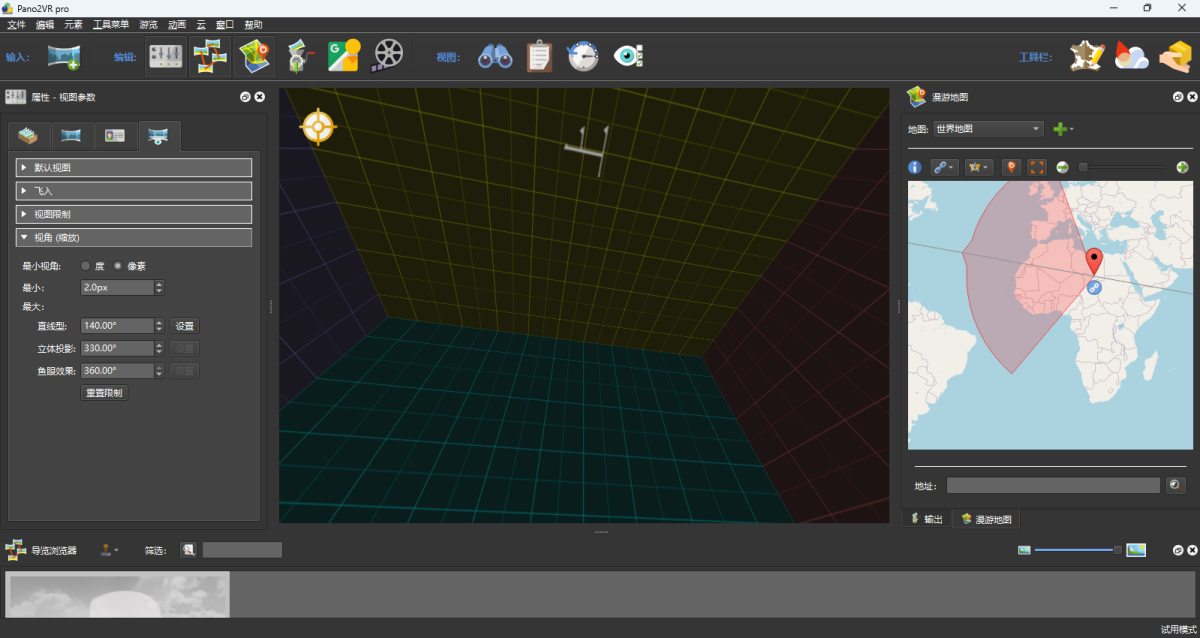
Task: Open the tour map editor icon
Action: [253, 56]
